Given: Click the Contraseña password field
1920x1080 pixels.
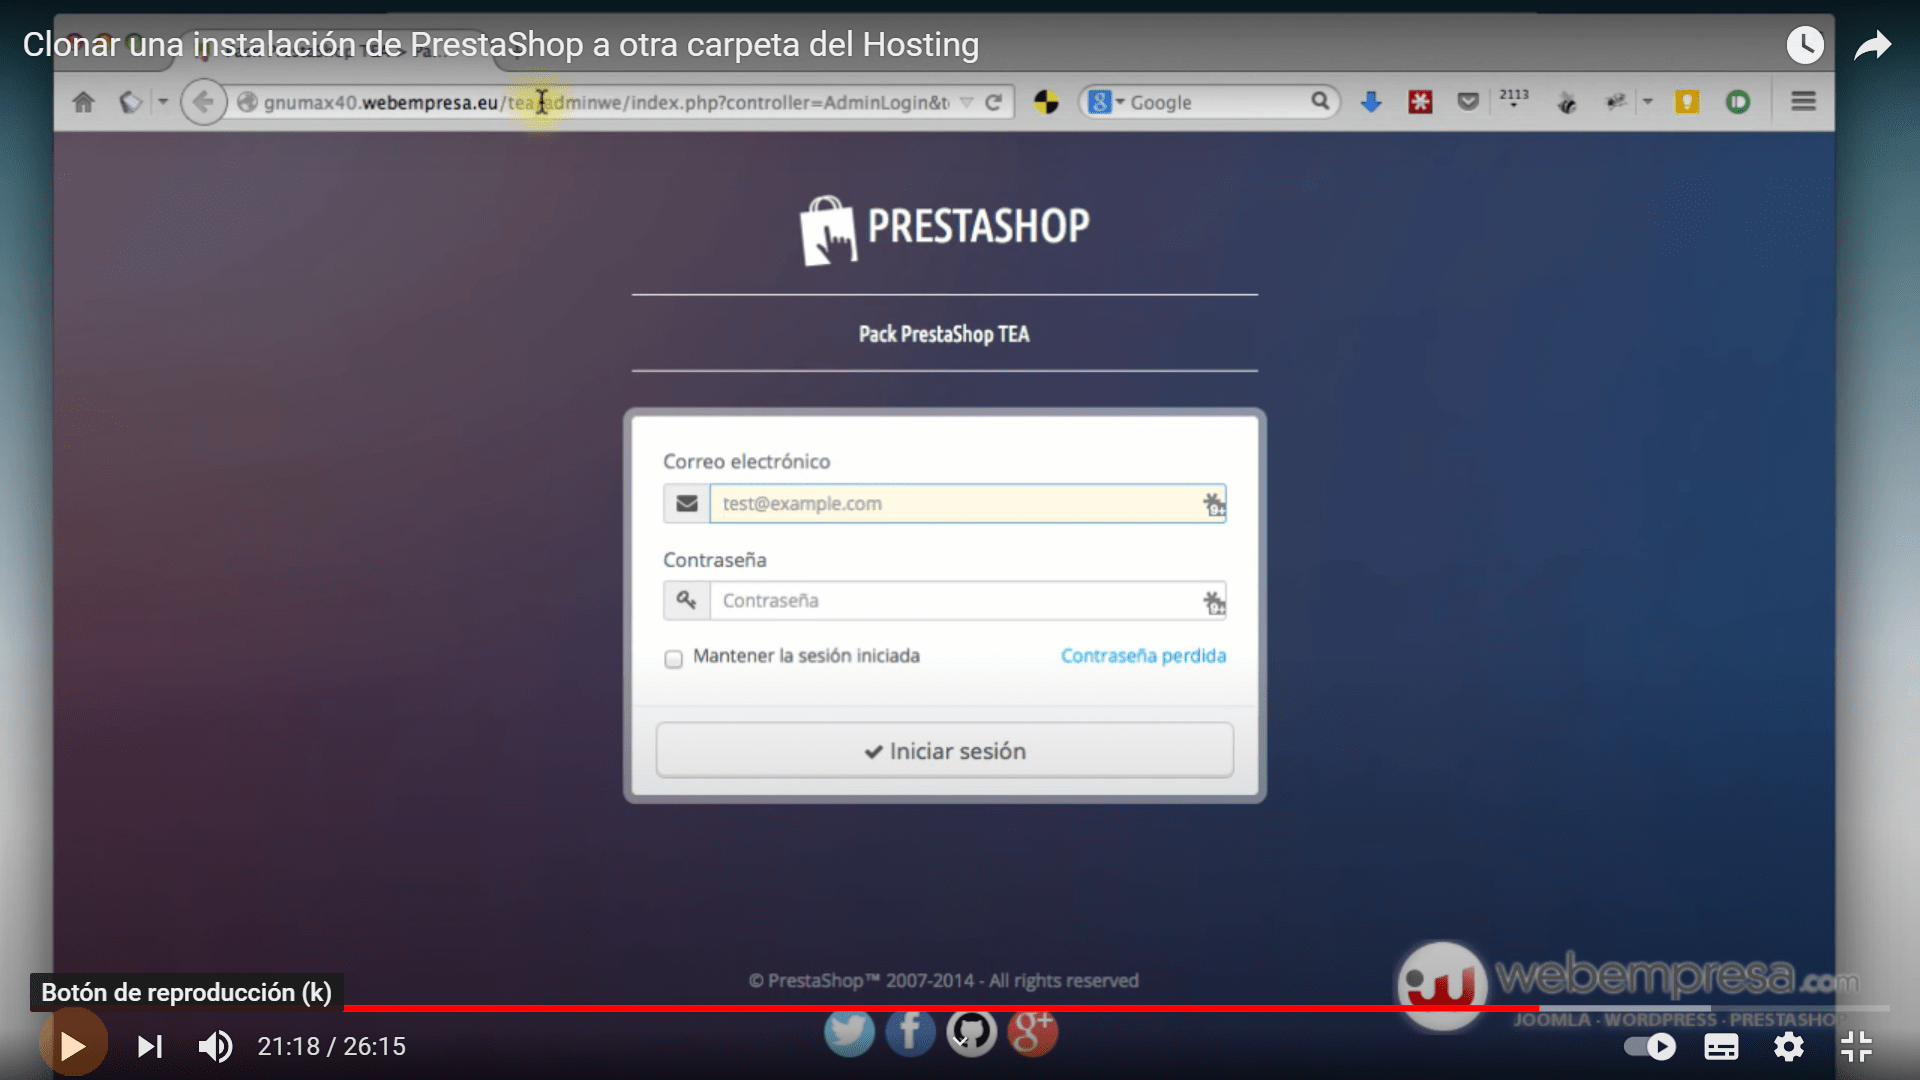Looking at the screenshot, I should 968,601.
